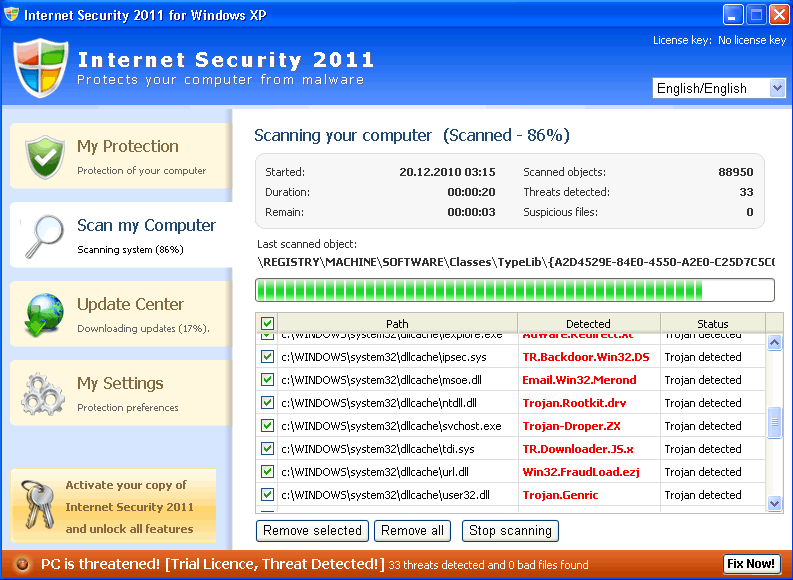Open the English/English language dropdown
Viewport: 793px width, 580px height.
pyautogui.click(x=719, y=88)
